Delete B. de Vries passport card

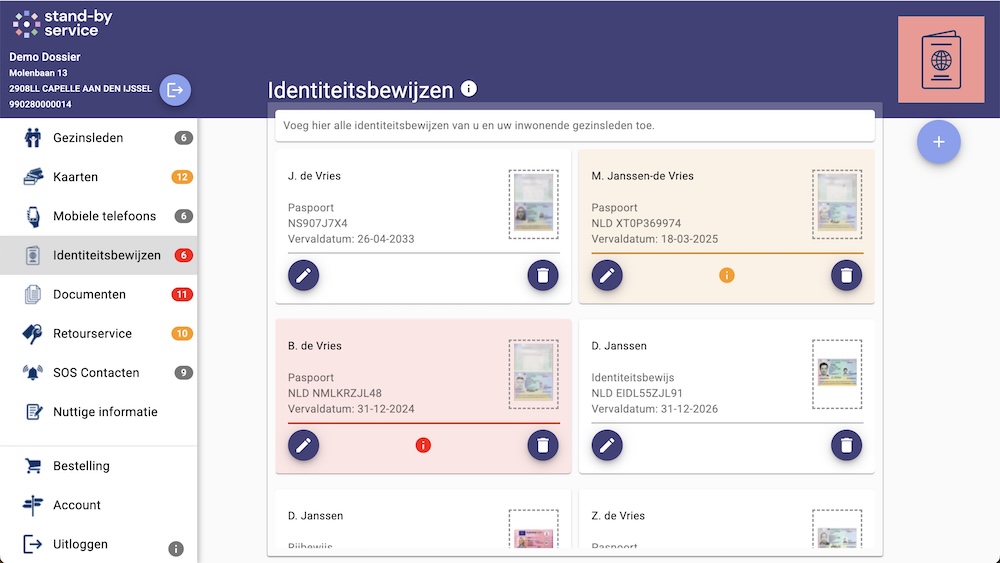(543, 445)
